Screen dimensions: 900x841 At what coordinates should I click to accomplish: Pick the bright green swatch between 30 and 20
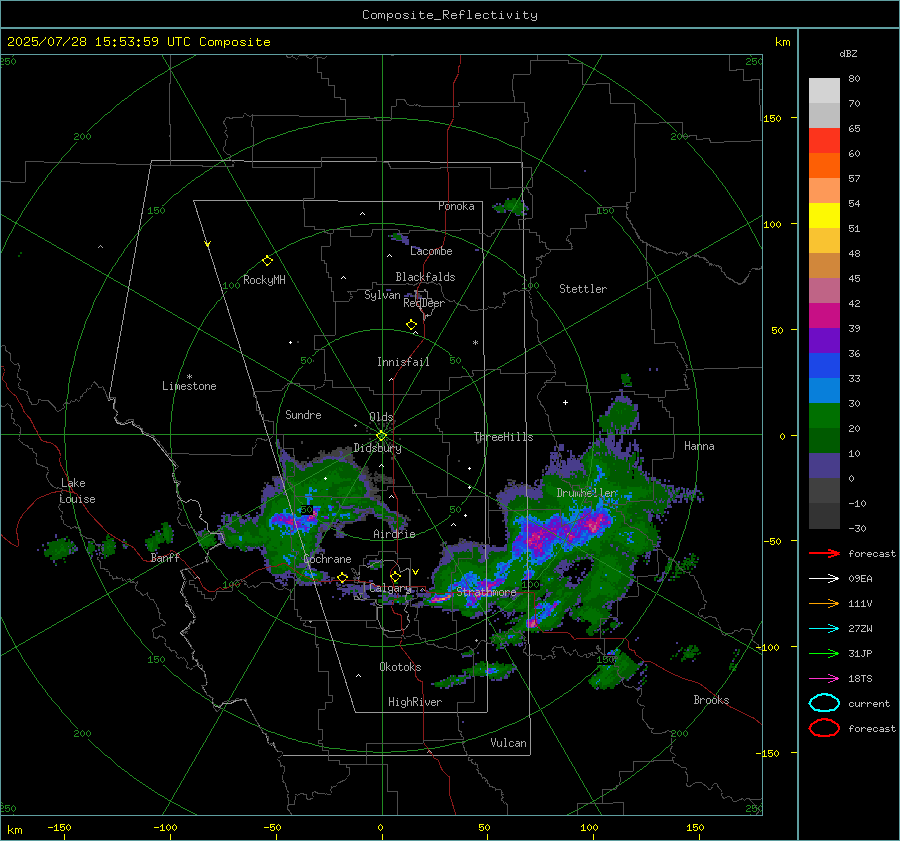click(824, 416)
